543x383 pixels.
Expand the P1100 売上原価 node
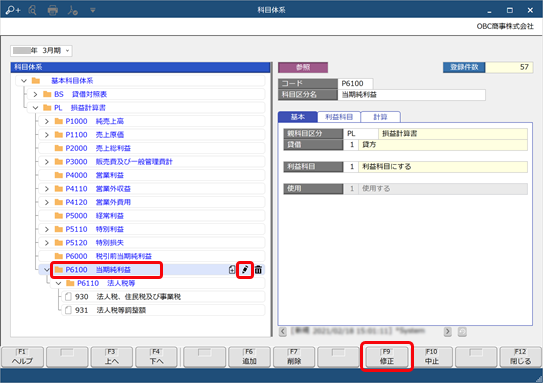pos(47,135)
